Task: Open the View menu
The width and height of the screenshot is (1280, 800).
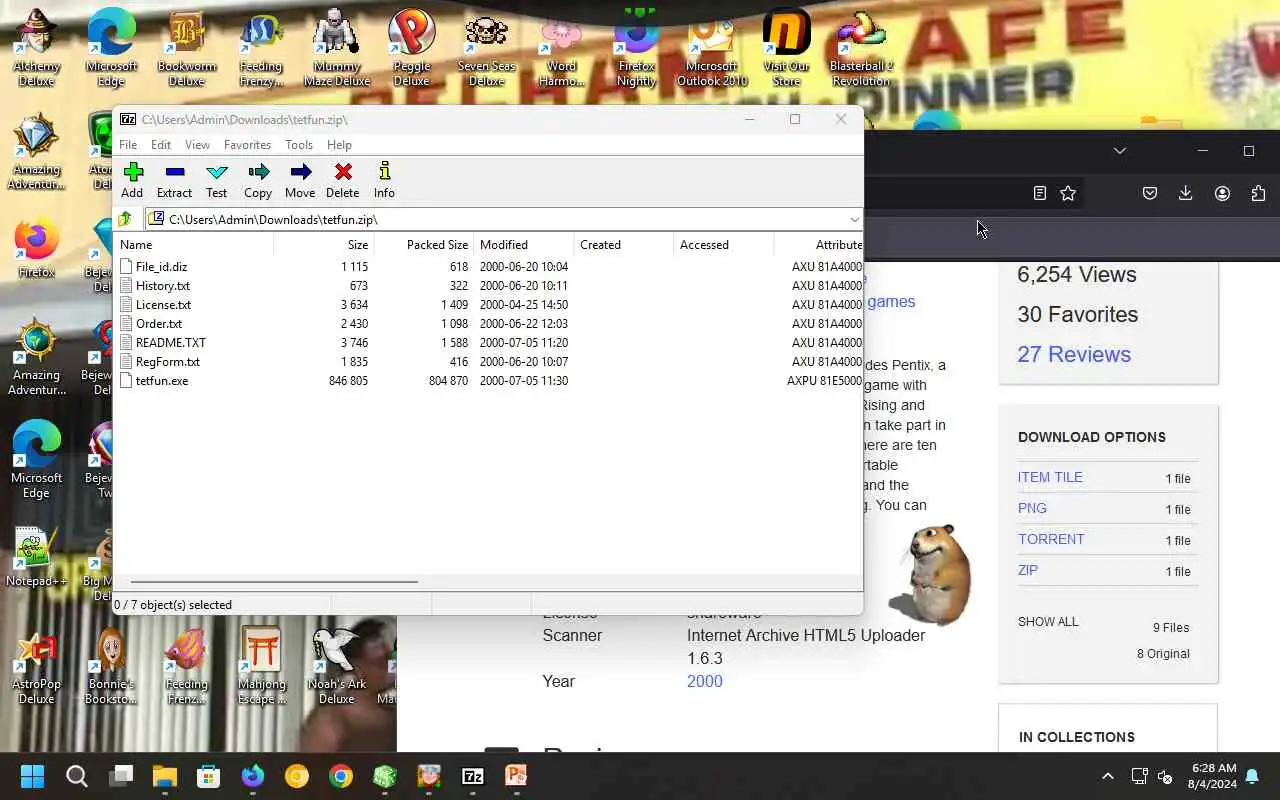Action: (x=197, y=145)
